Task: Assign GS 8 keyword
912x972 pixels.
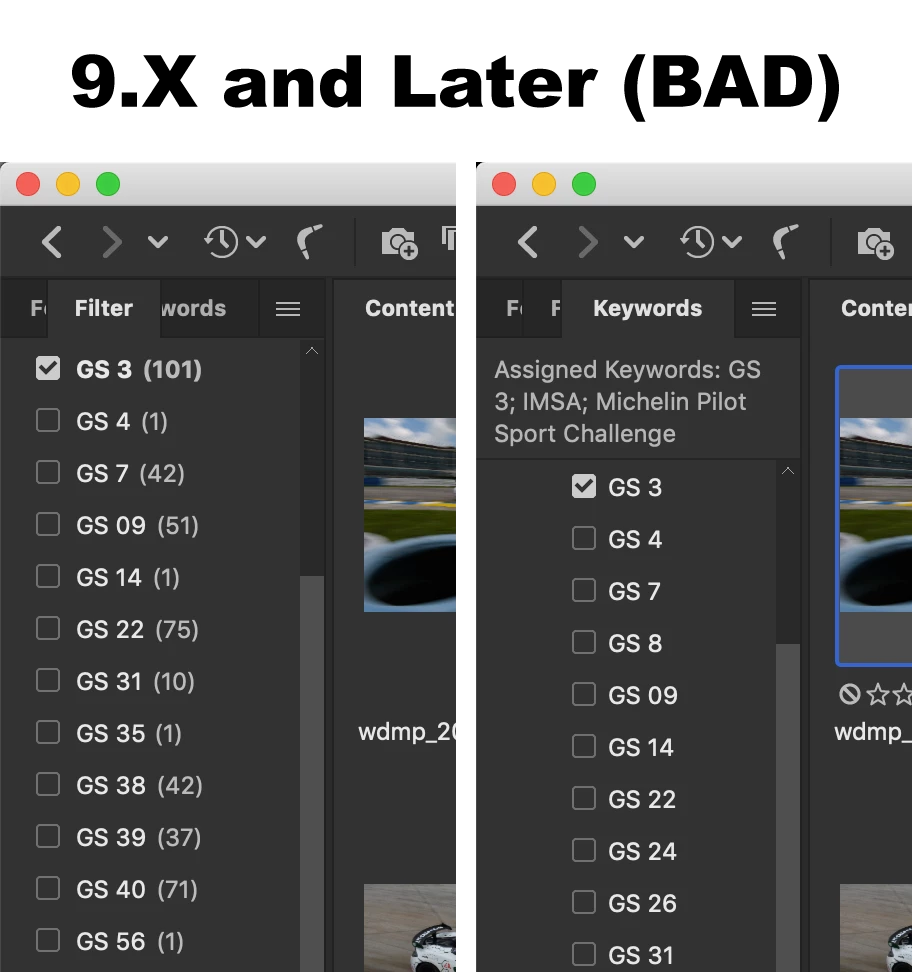Action: (583, 643)
